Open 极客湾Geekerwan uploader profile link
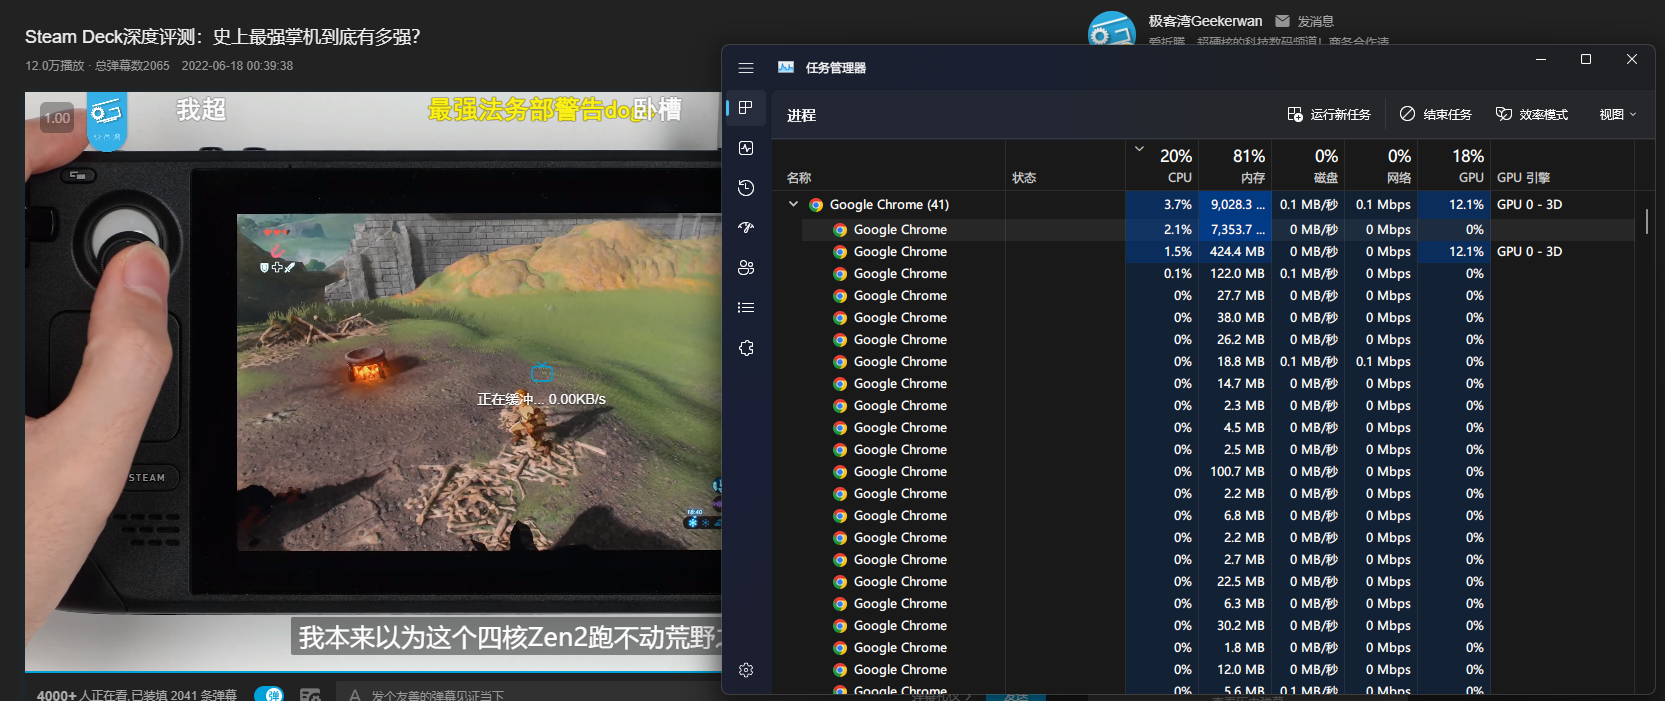 (1205, 21)
